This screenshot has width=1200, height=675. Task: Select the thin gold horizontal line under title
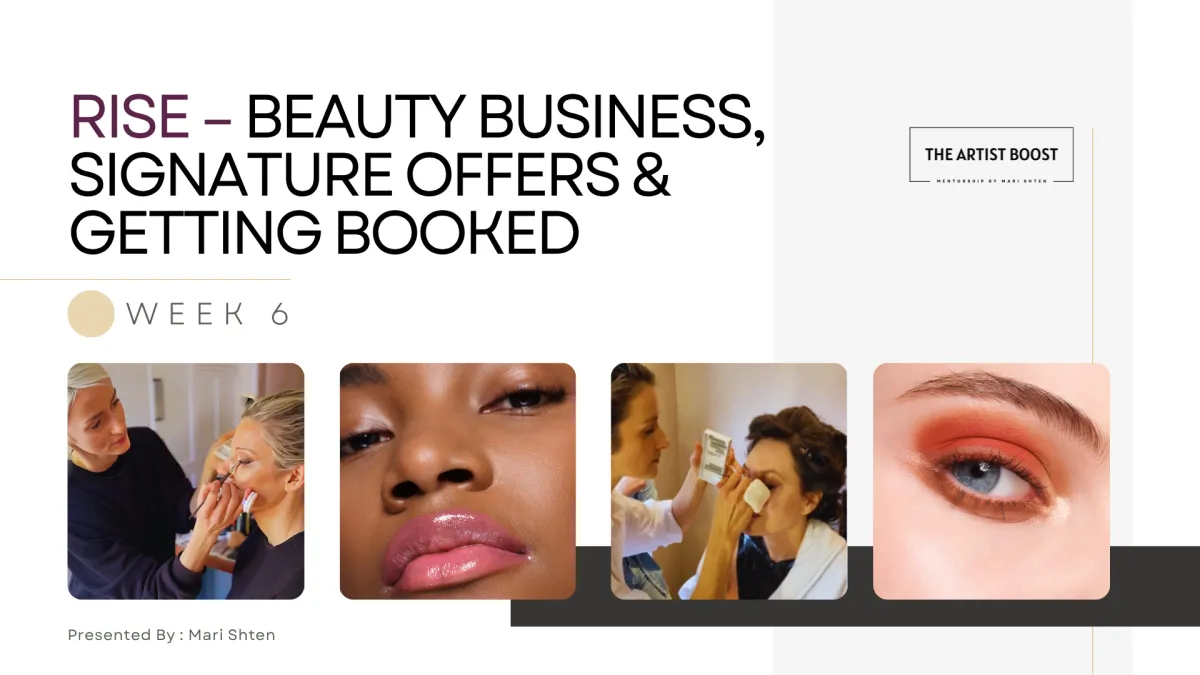coord(145,279)
